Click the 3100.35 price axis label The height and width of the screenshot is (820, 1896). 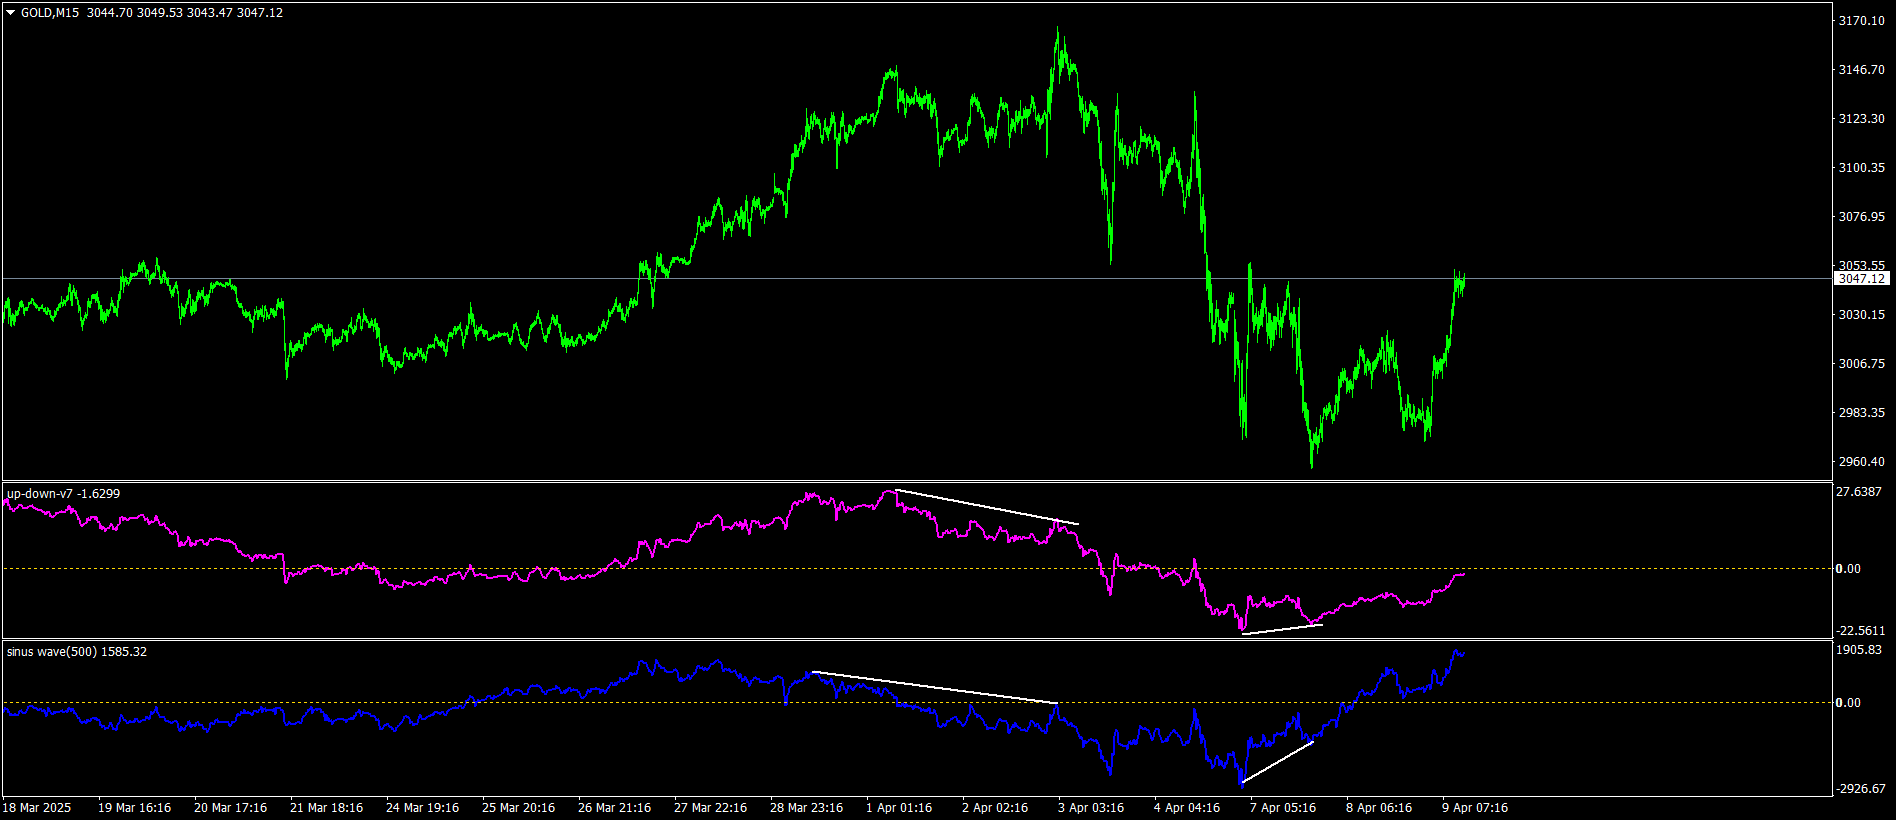coord(1862,168)
